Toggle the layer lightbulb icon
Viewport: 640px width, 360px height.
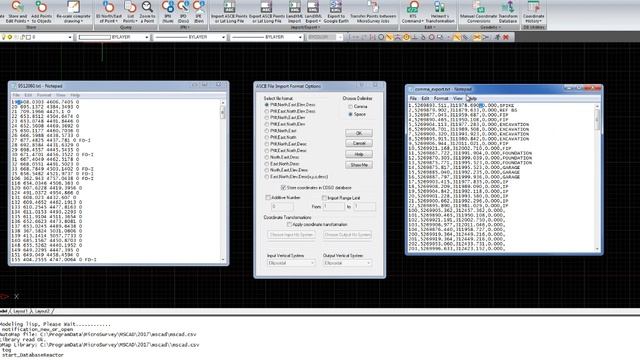click(4, 37)
